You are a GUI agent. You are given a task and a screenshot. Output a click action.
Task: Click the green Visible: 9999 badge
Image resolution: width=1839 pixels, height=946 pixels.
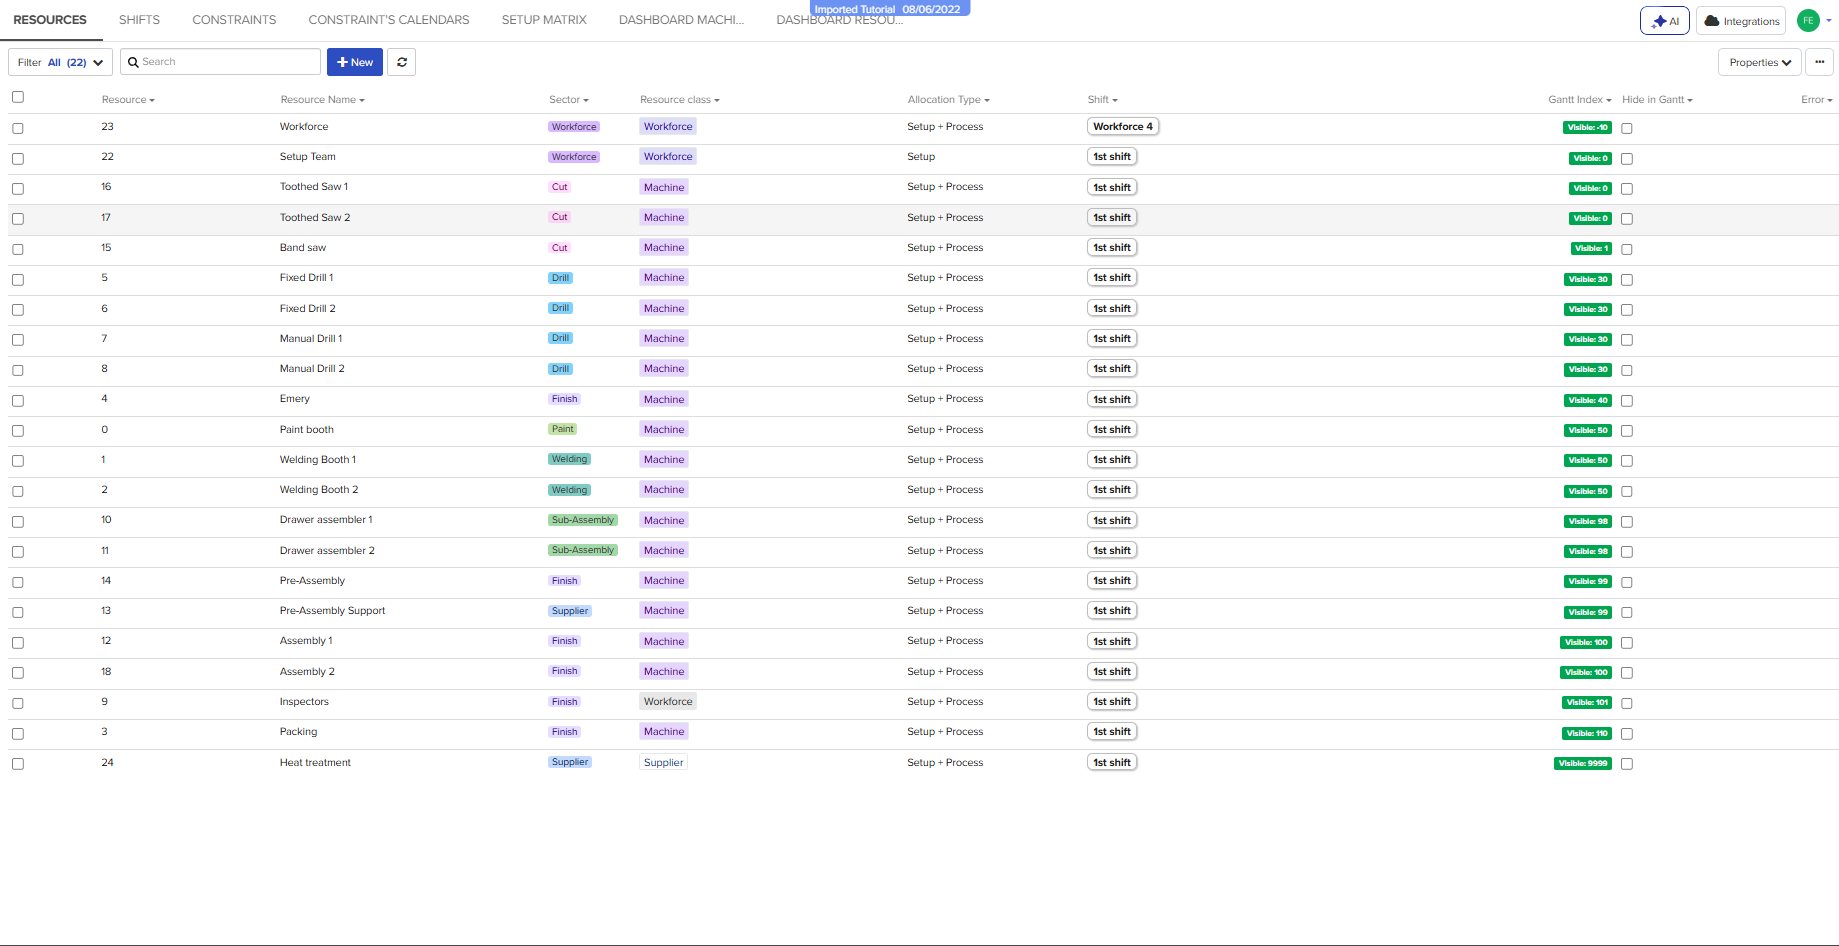(x=1582, y=763)
